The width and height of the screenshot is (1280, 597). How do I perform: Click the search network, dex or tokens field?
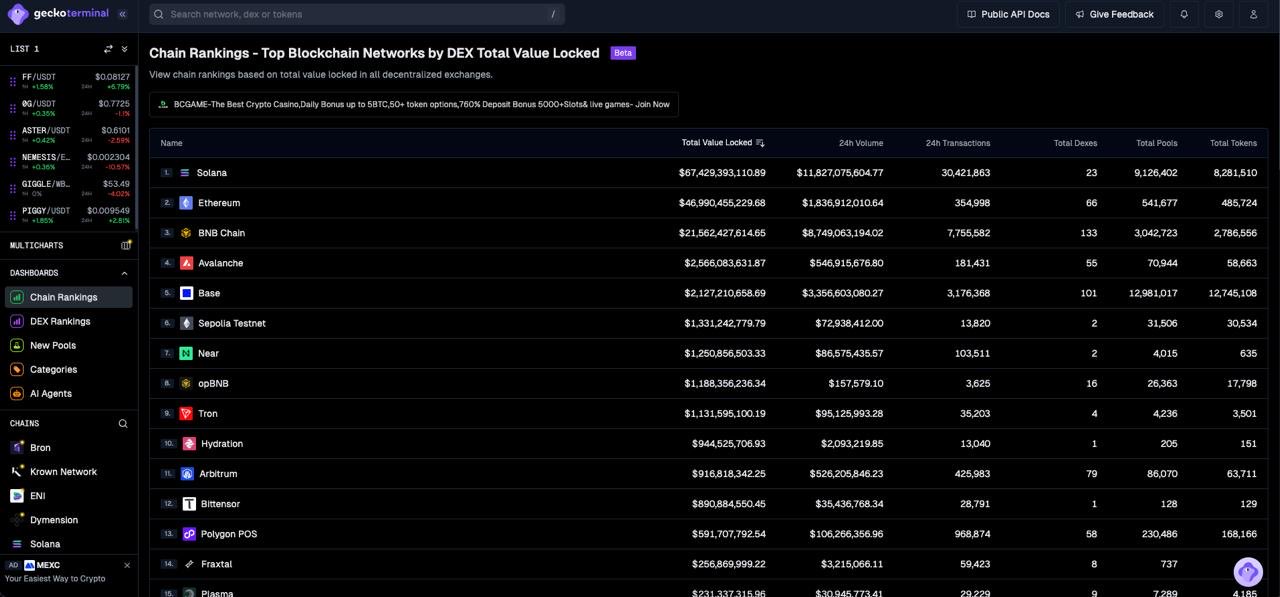[357, 14]
